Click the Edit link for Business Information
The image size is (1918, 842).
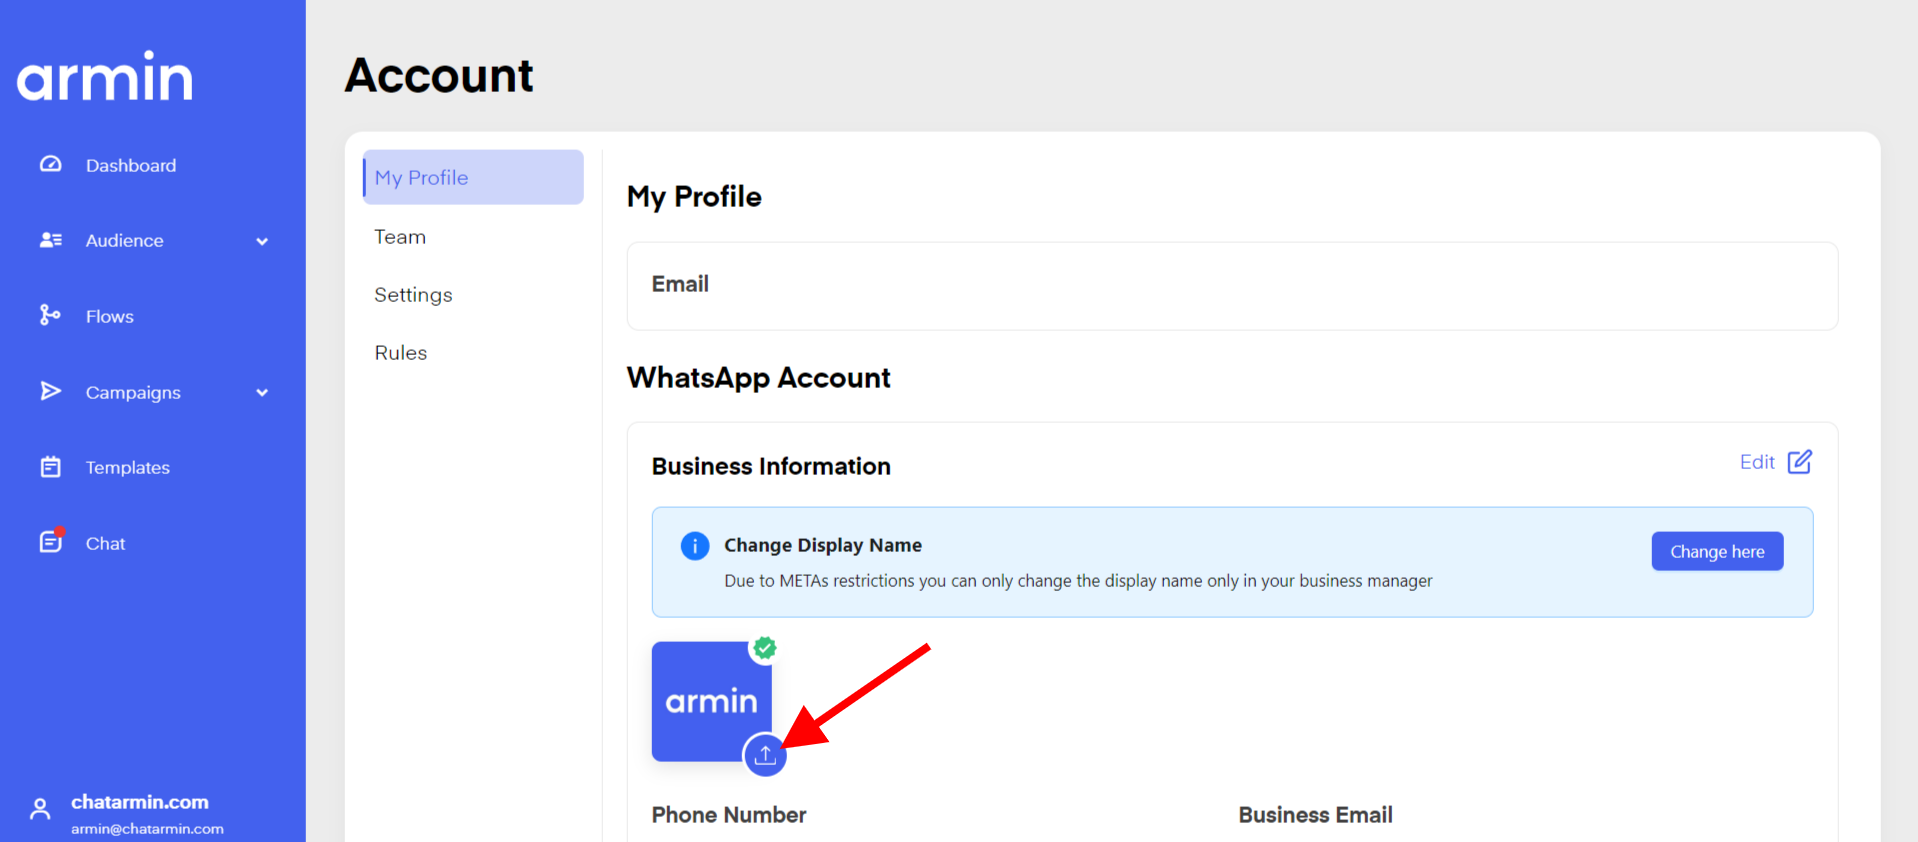pyautogui.click(x=1756, y=462)
